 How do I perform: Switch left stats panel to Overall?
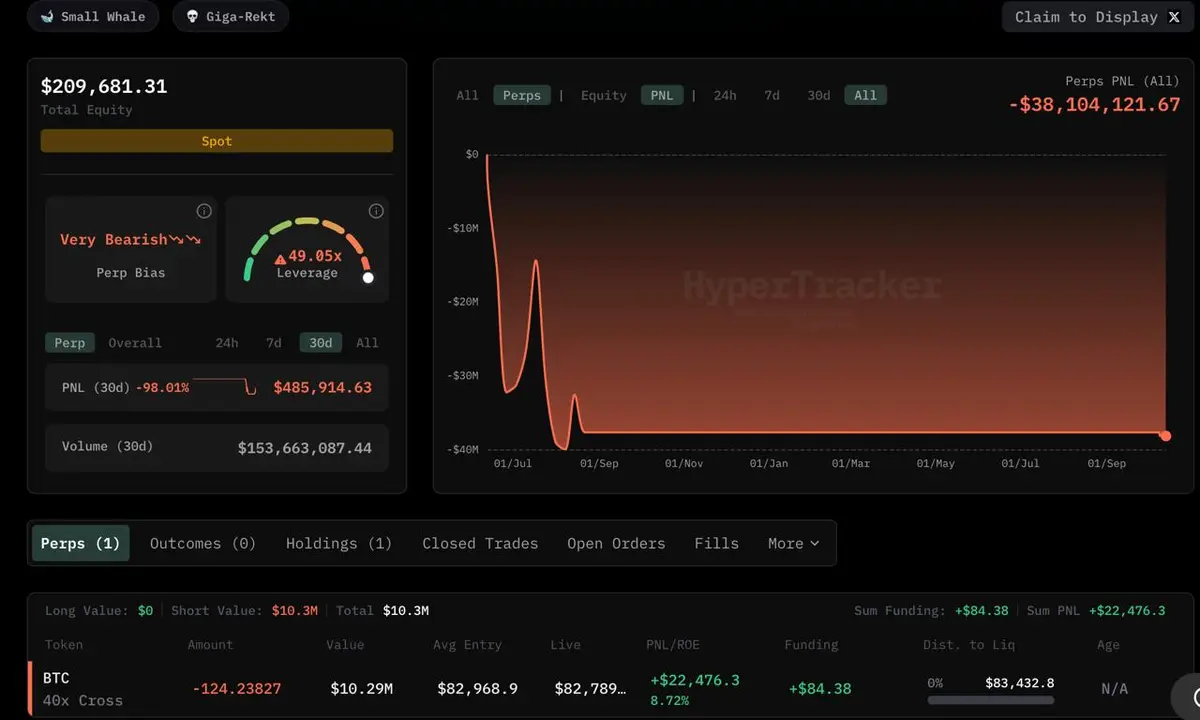[x=135, y=343]
